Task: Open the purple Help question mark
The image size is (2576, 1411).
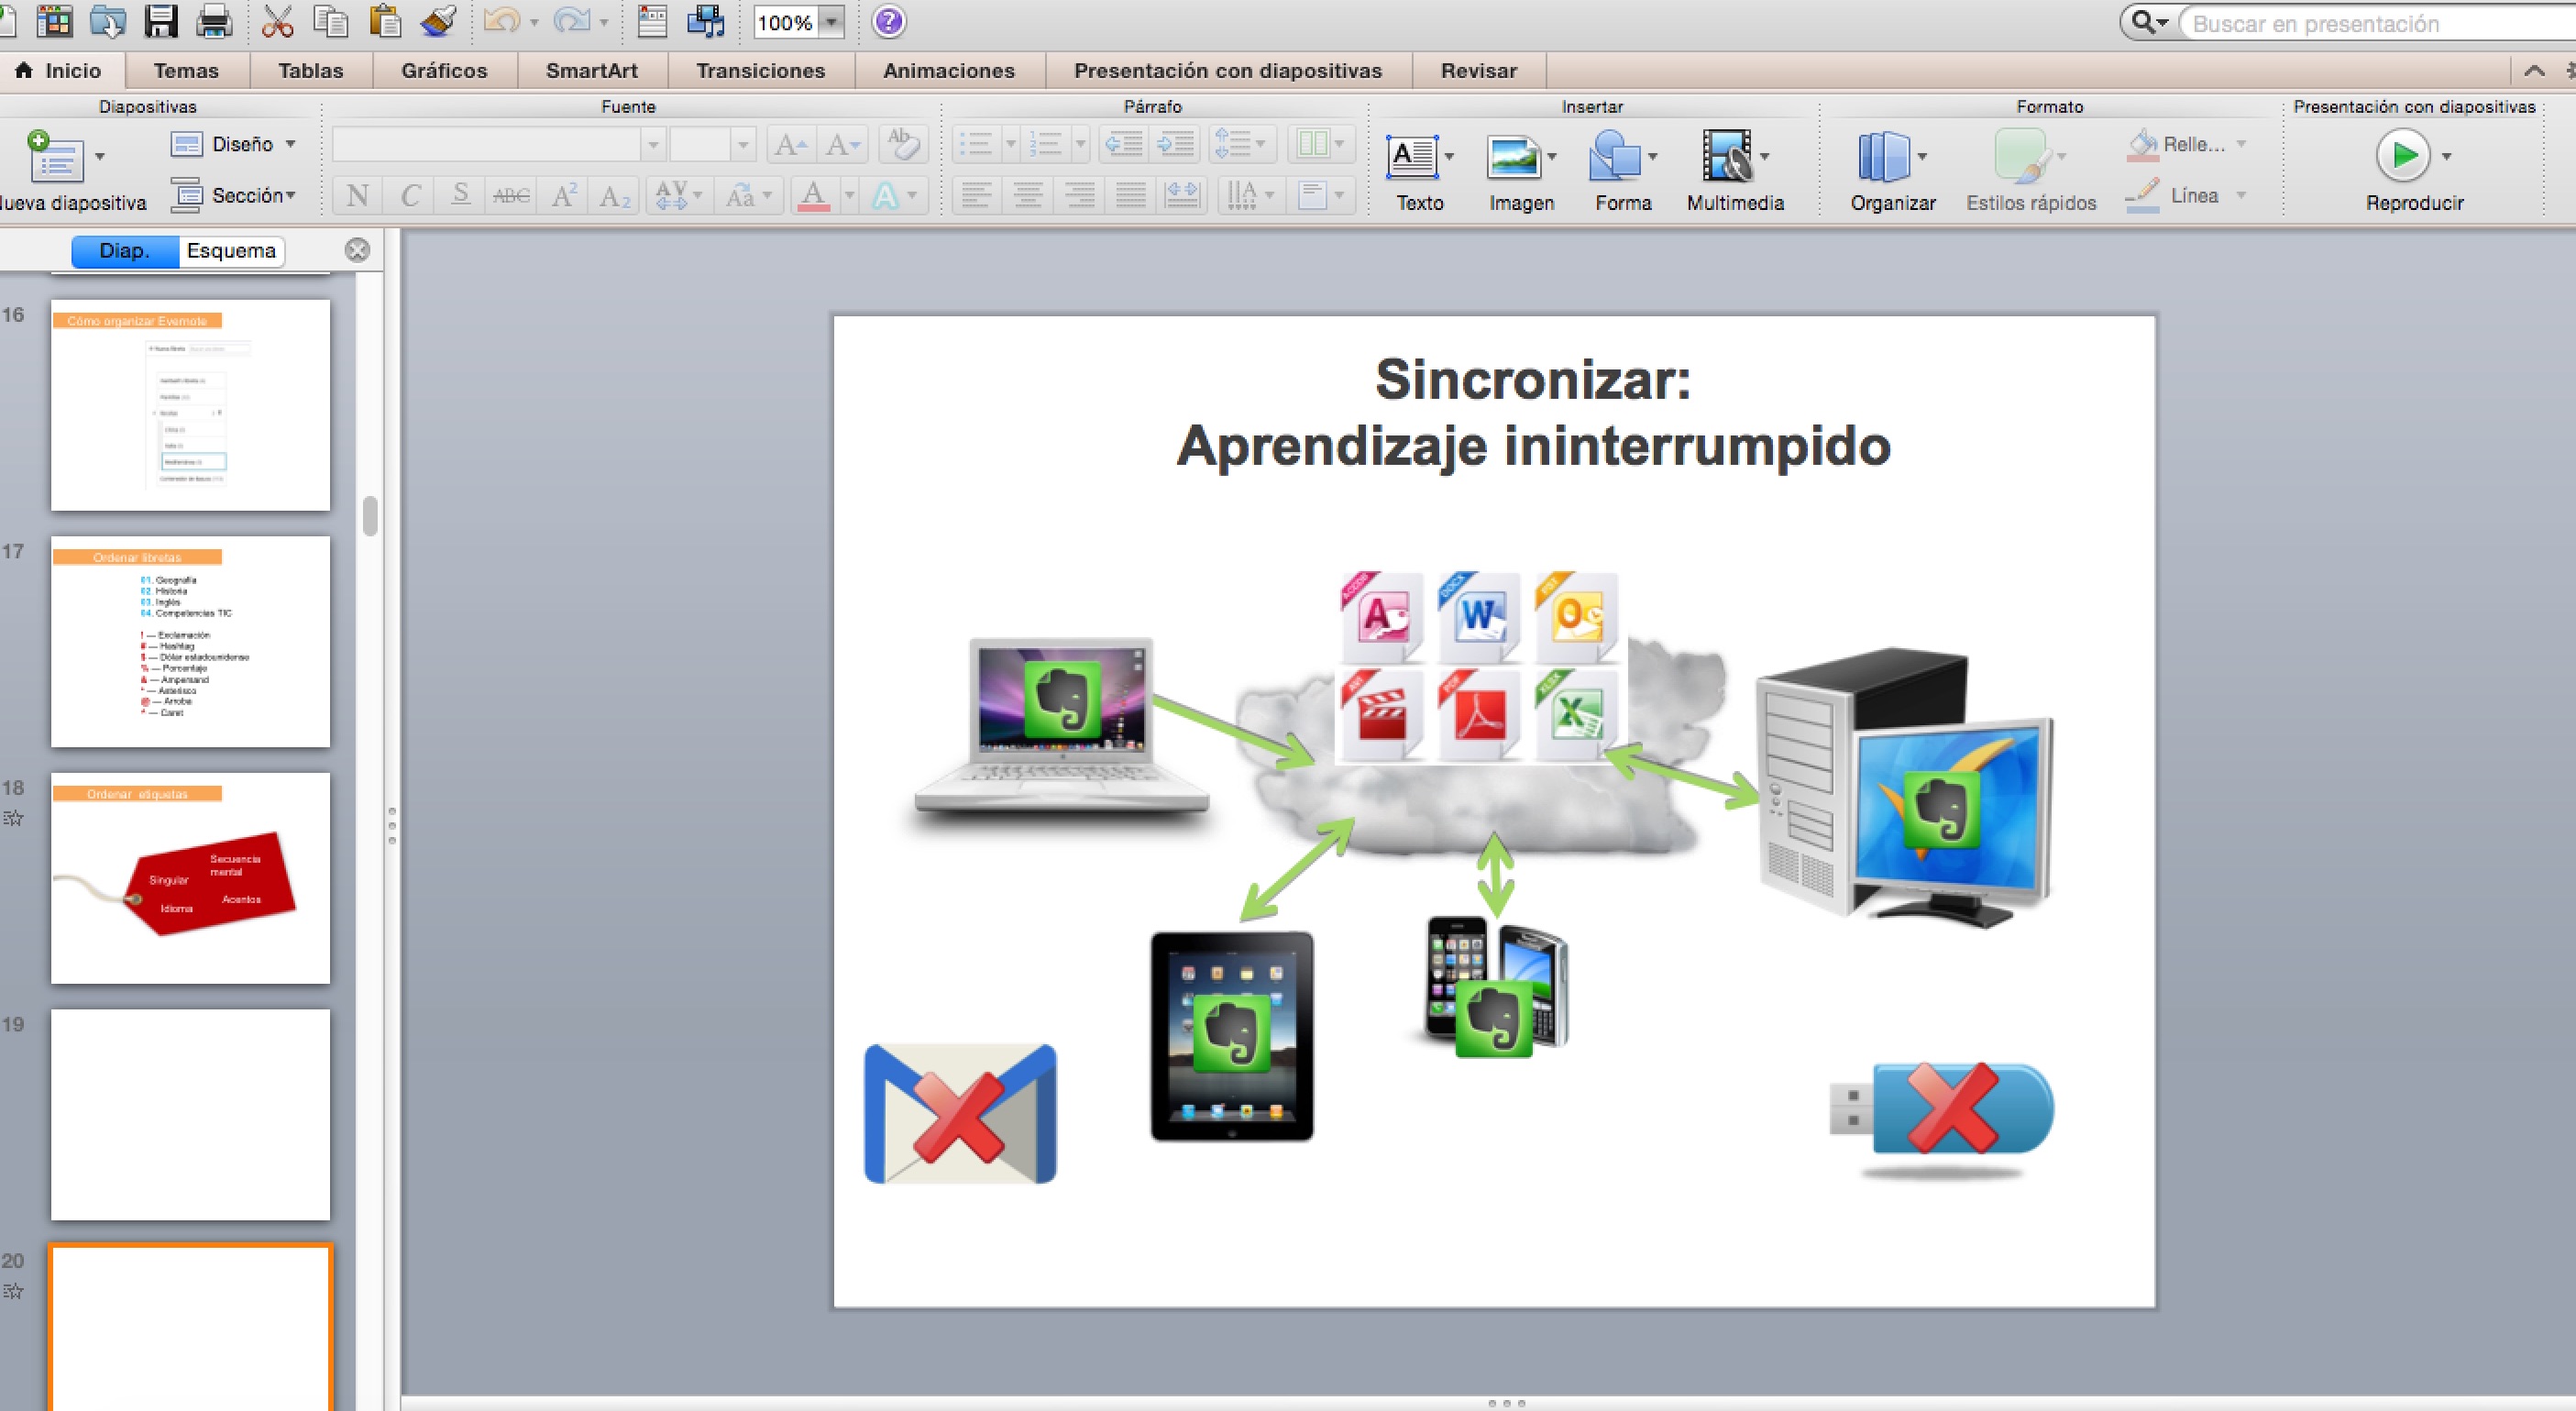Action: (x=889, y=21)
